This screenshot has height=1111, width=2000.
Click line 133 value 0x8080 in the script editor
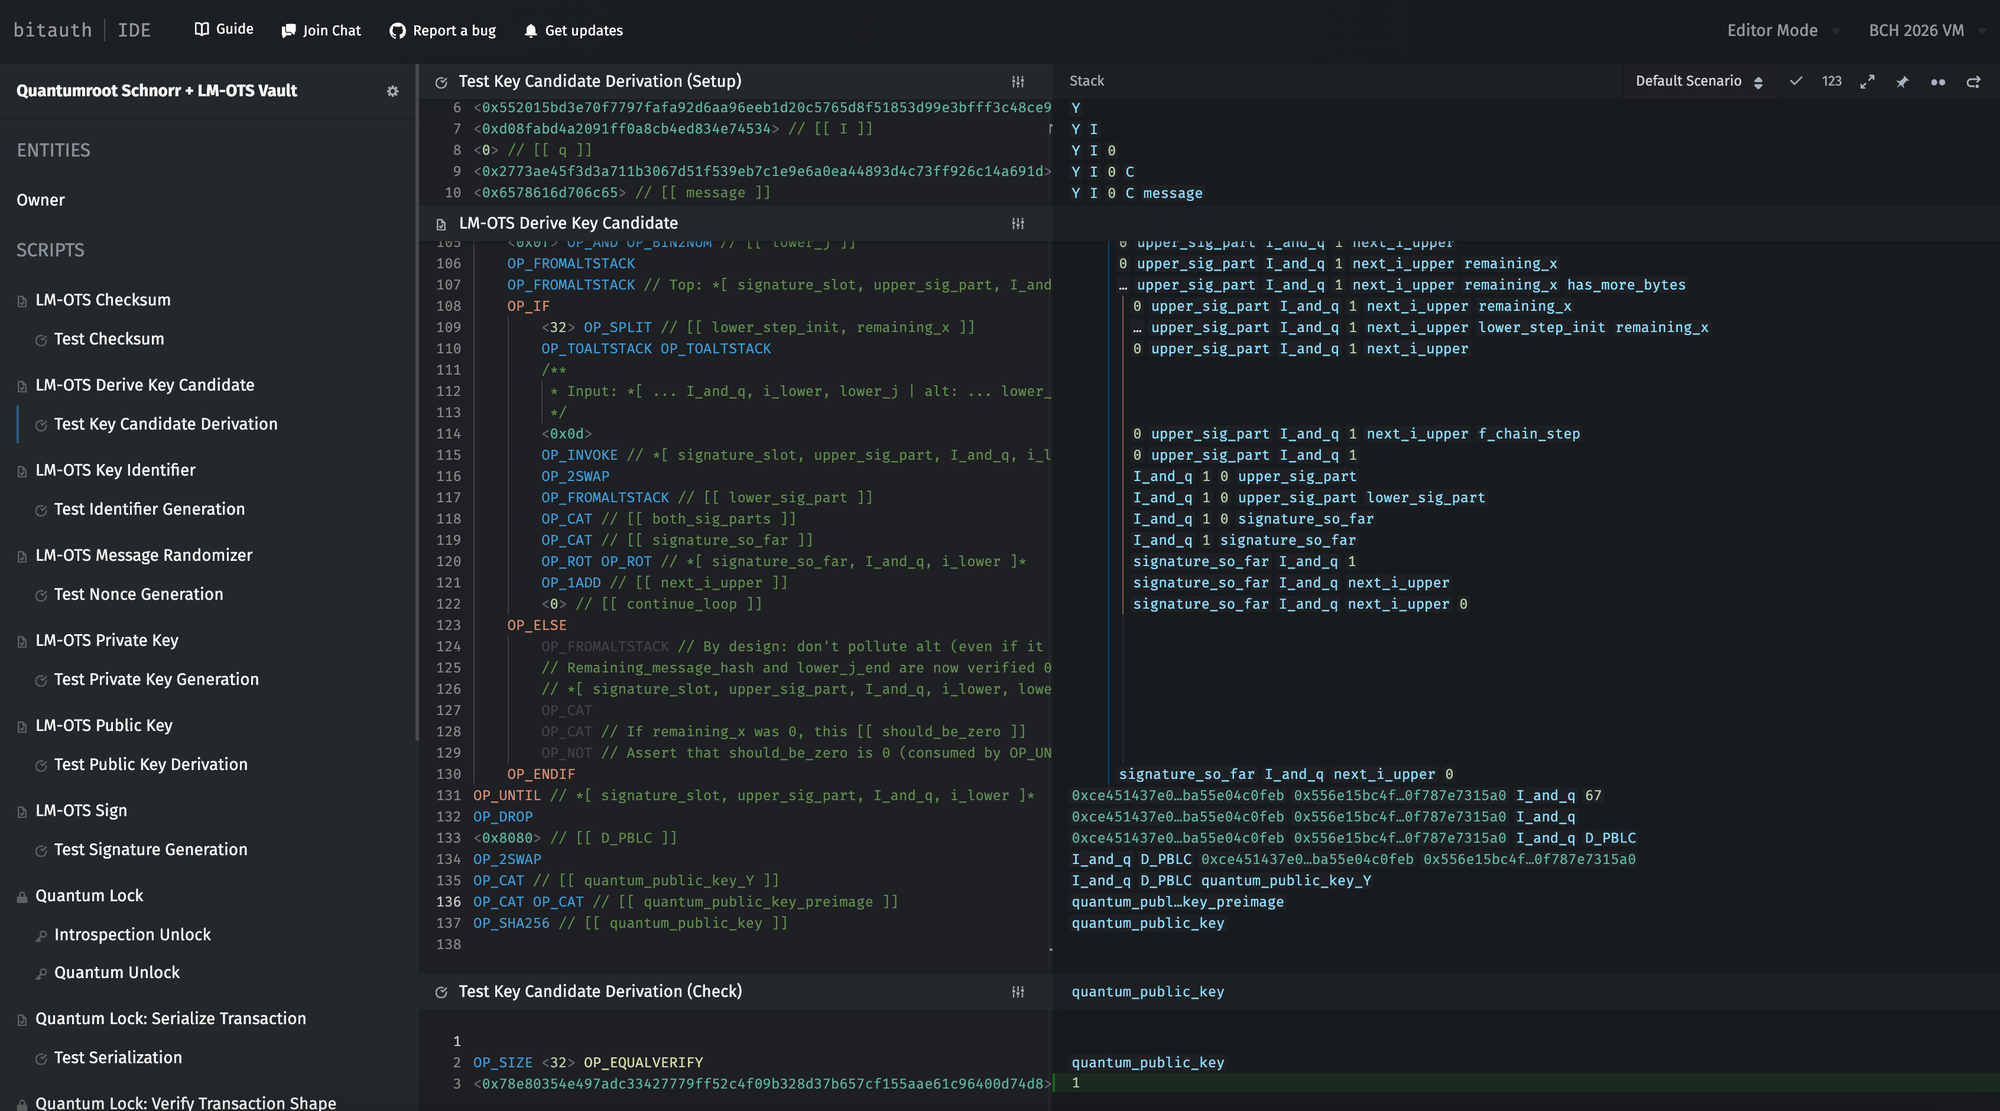pyautogui.click(x=506, y=837)
